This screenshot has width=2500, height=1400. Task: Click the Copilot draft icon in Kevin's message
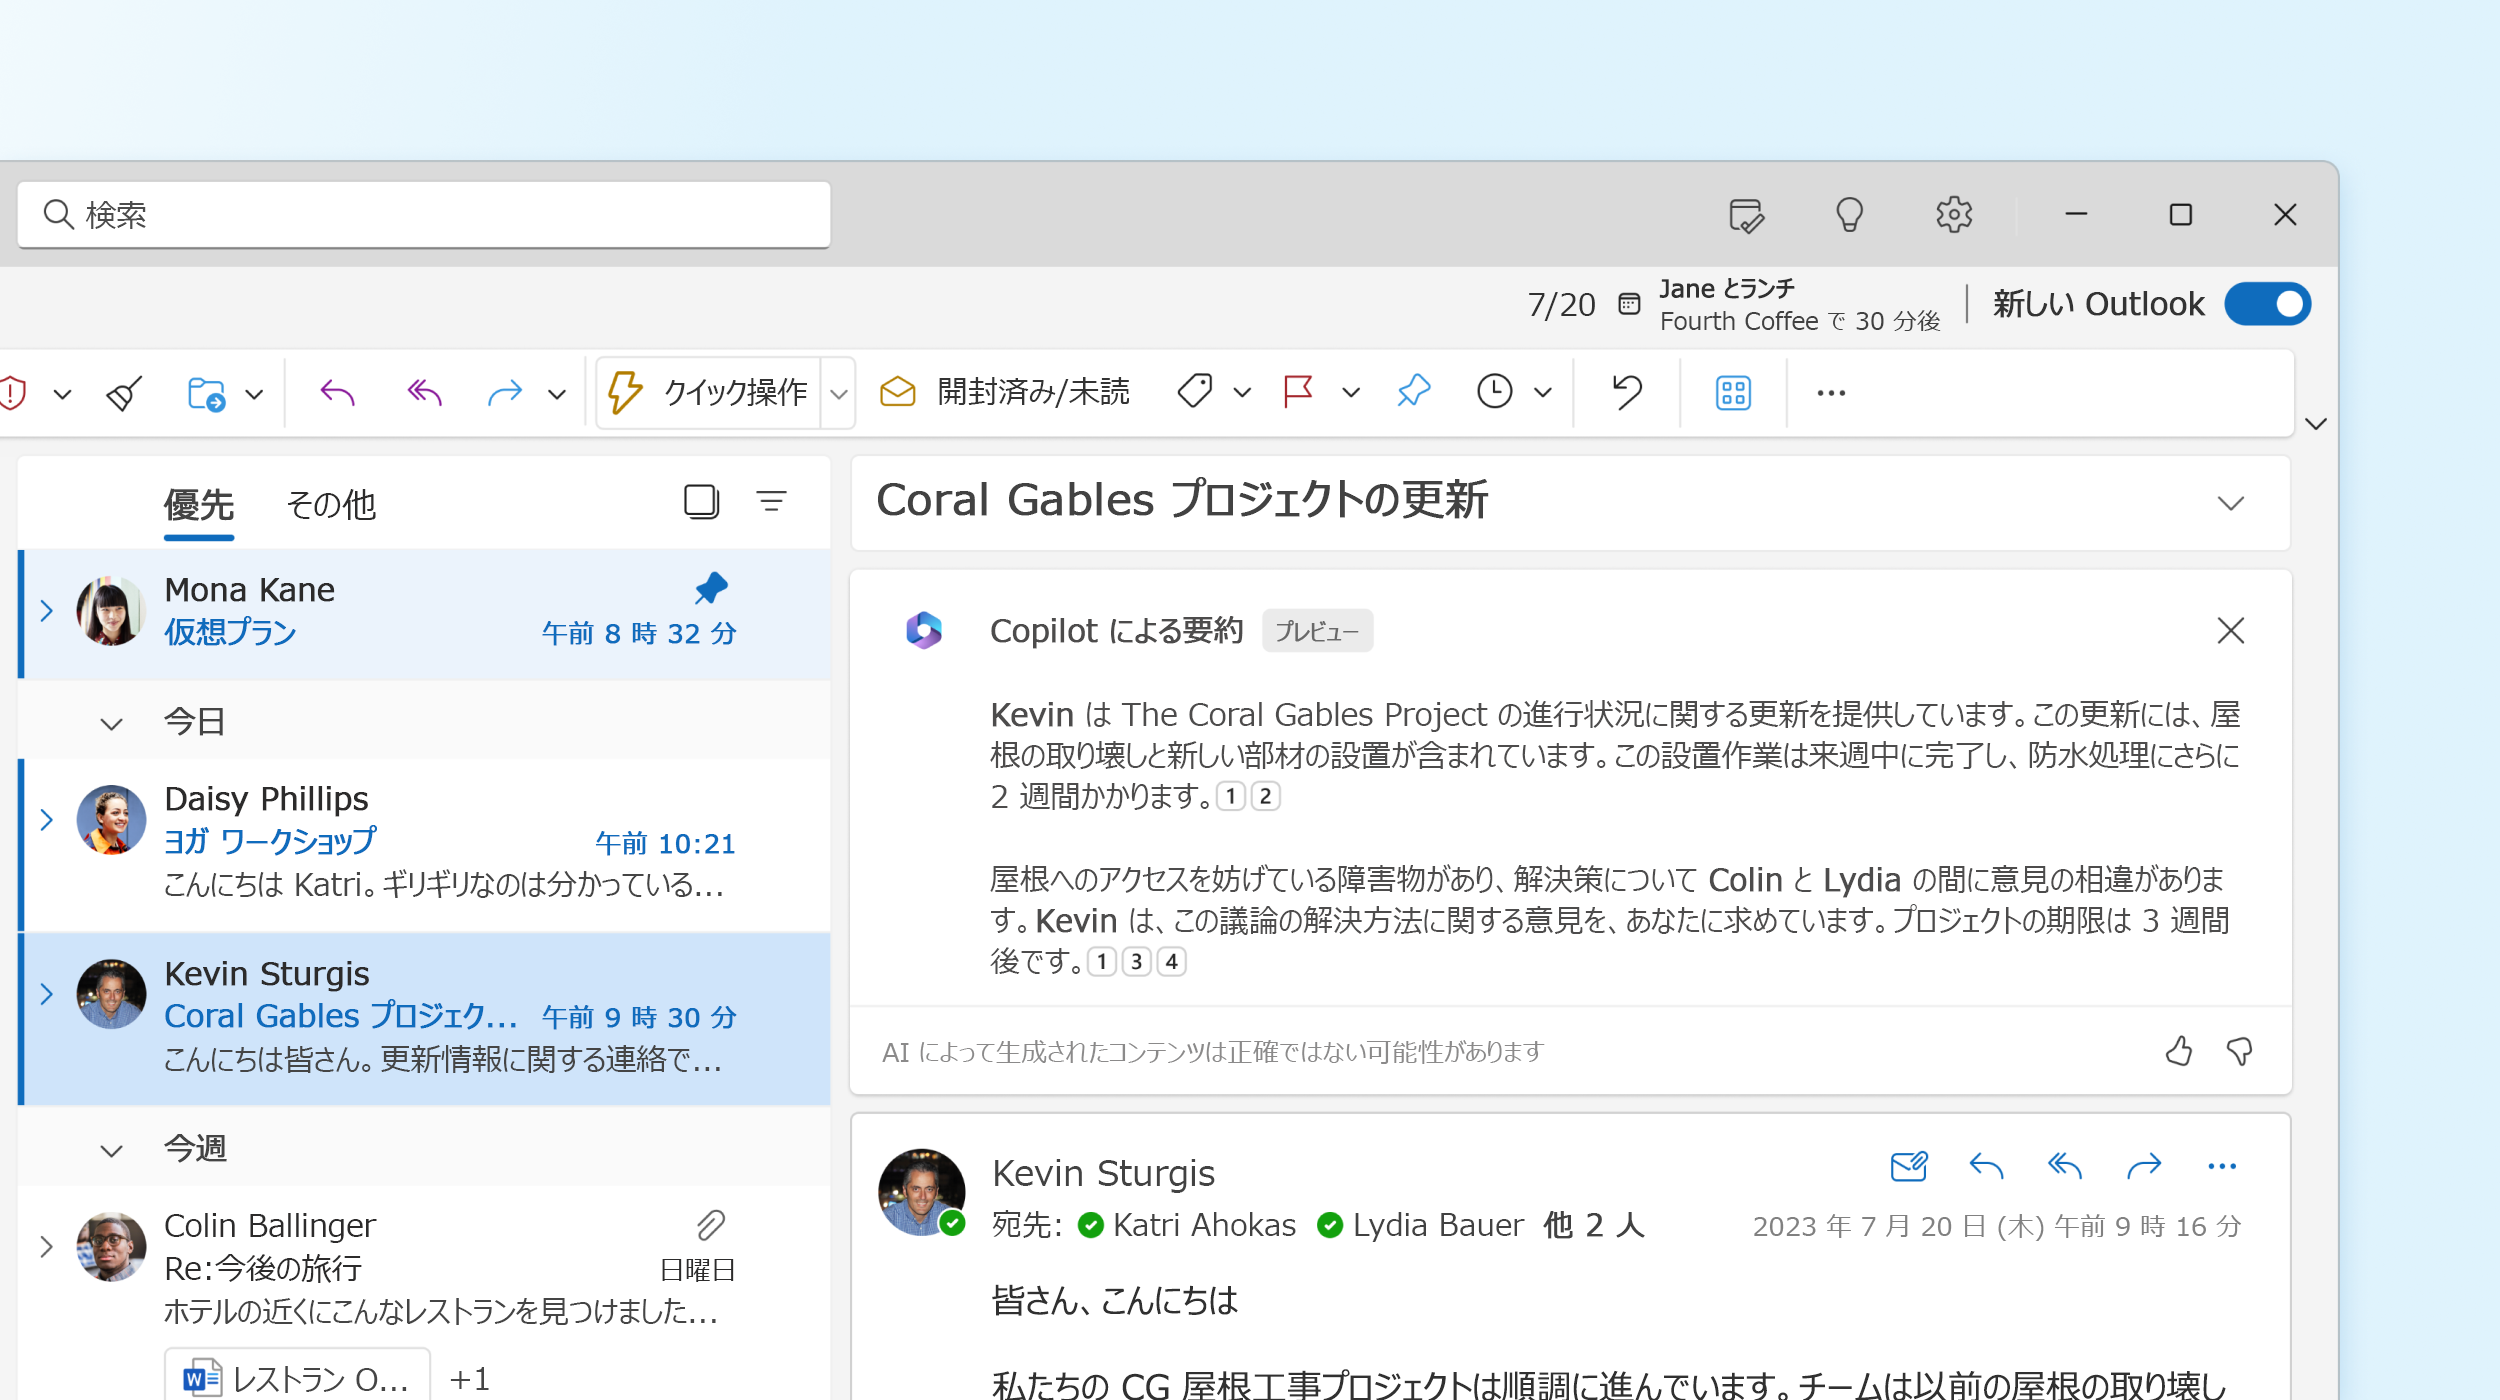tap(1908, 1166)
